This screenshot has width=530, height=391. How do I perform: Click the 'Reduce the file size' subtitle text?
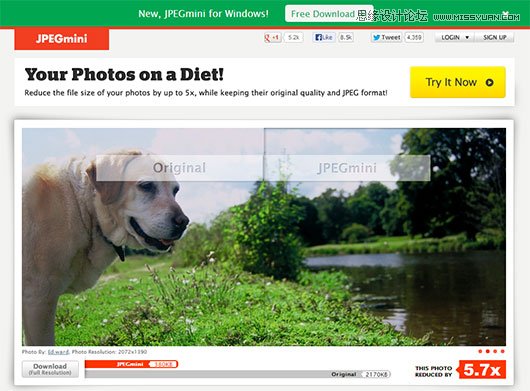(206, 93)
